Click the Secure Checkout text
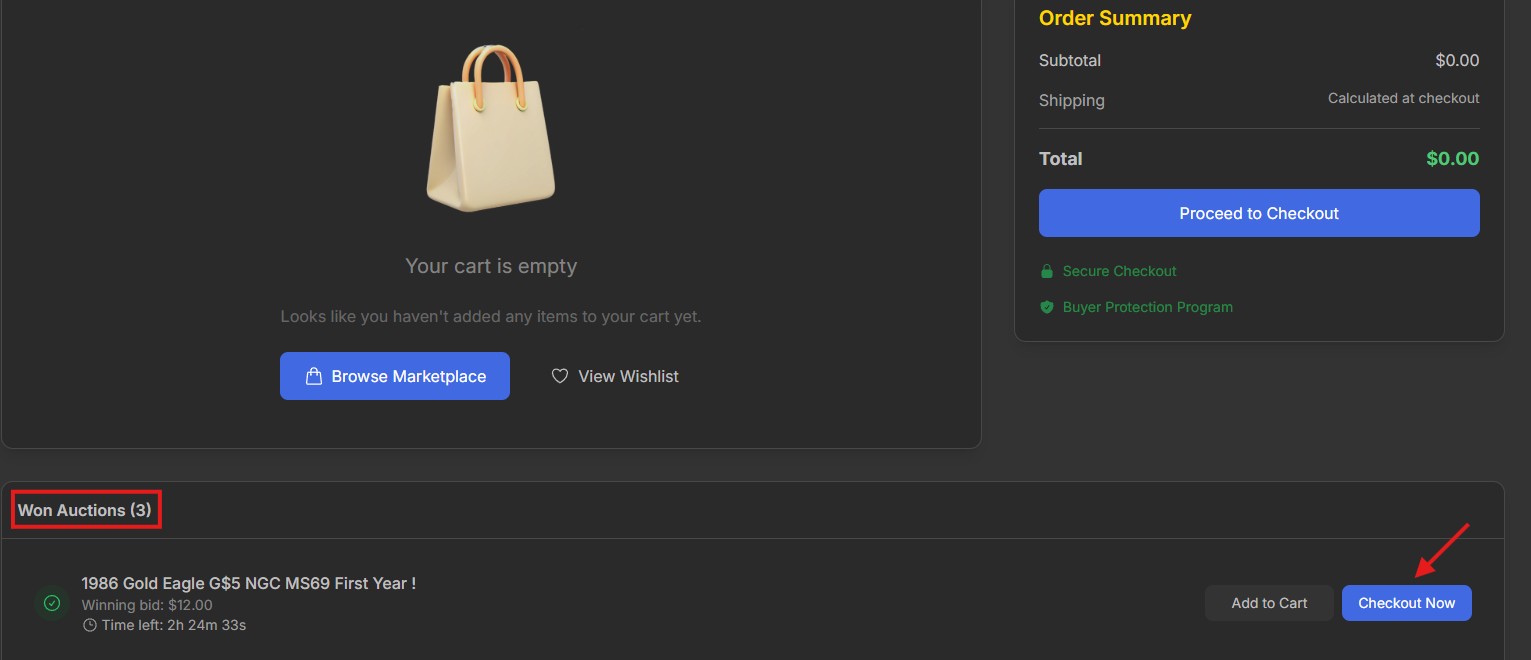1531x660 pixels. (1119, 271)
